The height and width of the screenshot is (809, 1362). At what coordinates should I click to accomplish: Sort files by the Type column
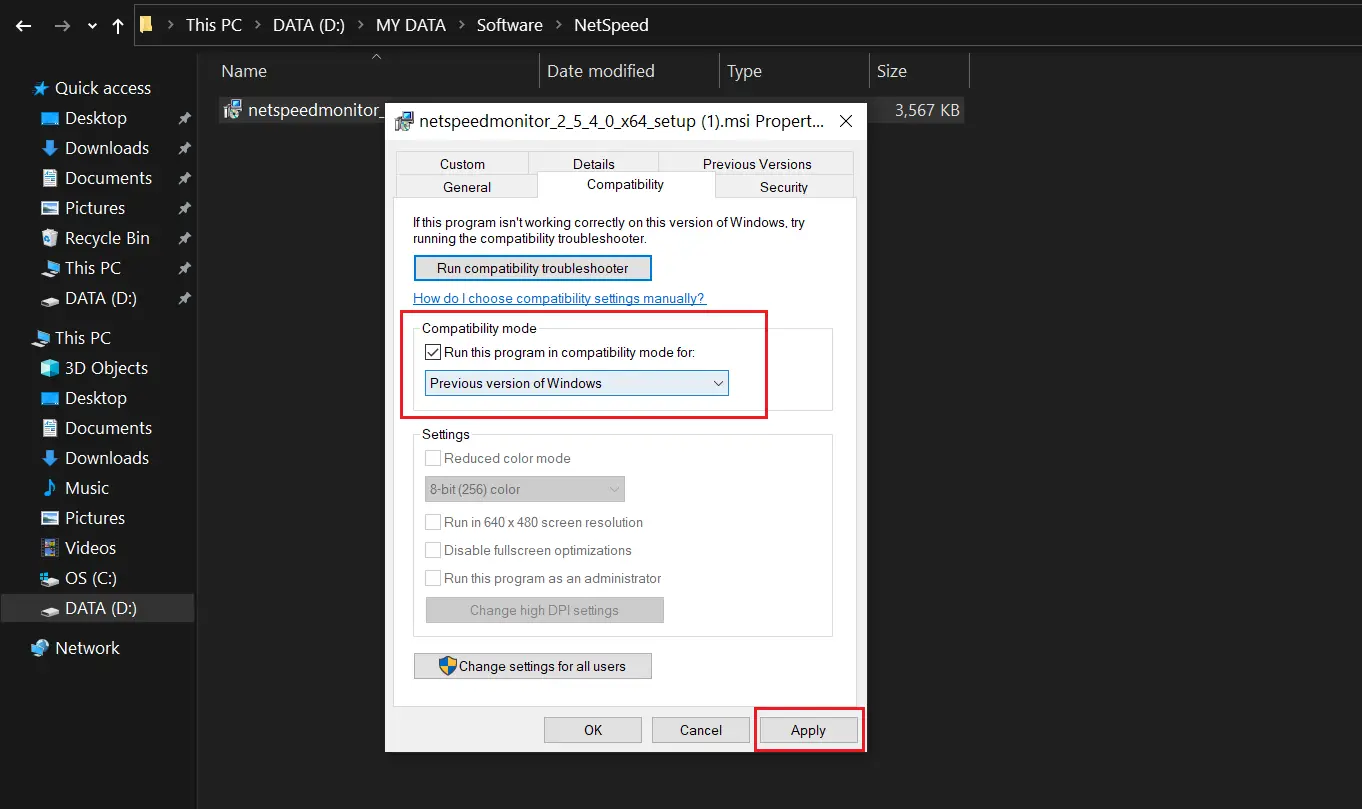click(x=744, y=71)
